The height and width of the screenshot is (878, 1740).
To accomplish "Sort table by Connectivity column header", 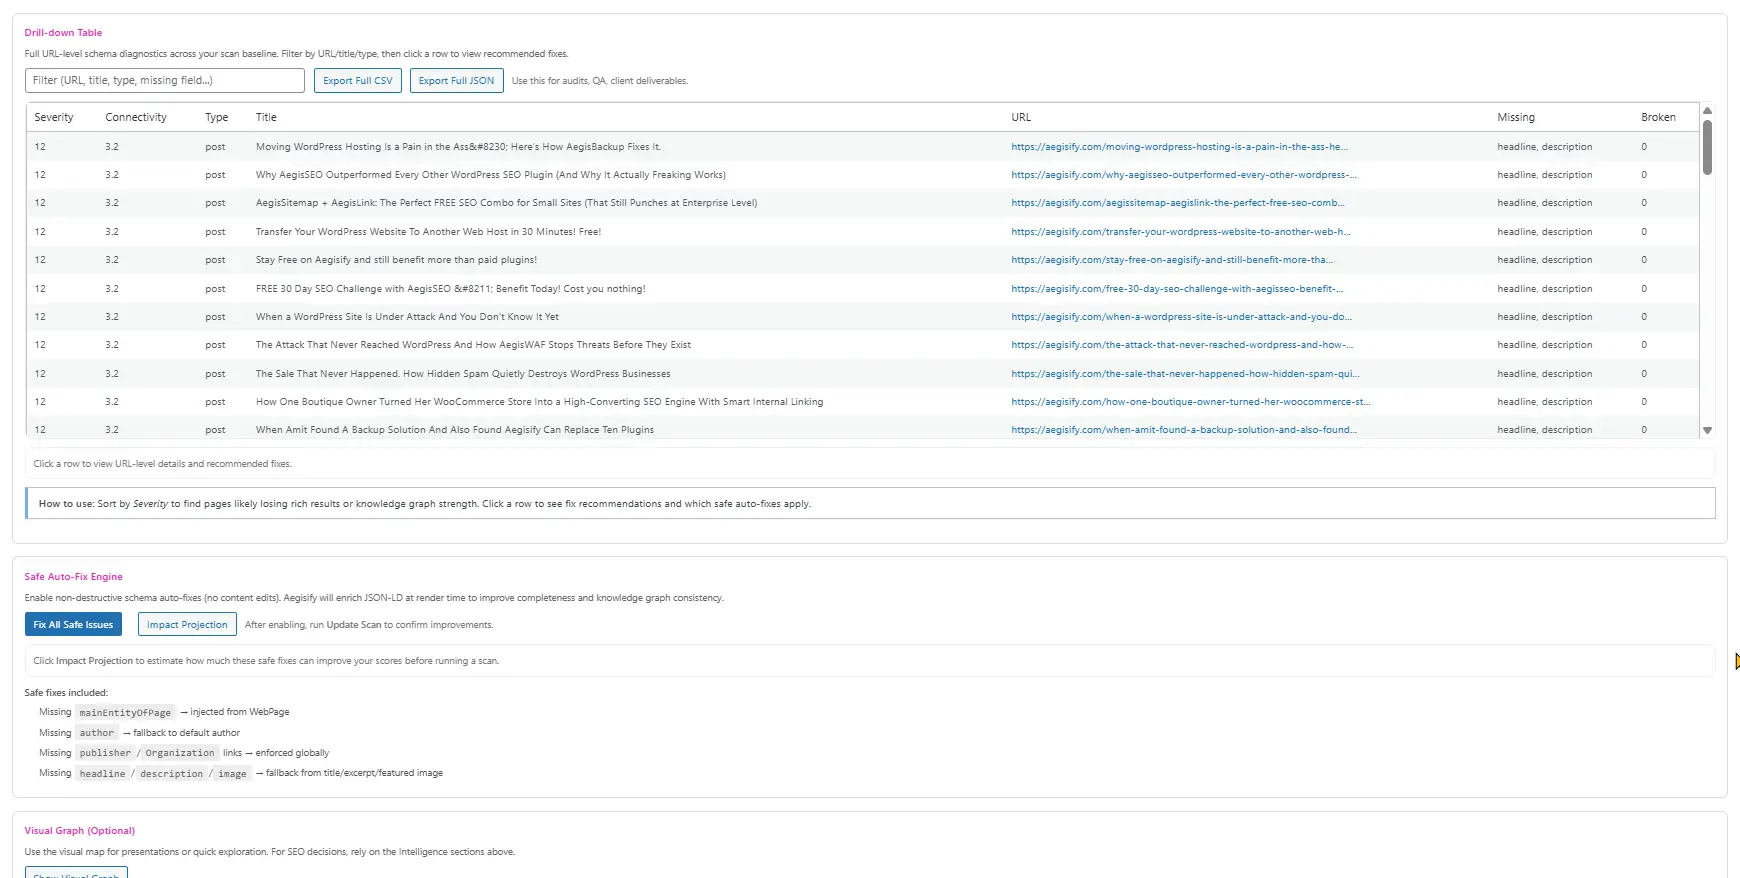I will click(x=136, y=117).
